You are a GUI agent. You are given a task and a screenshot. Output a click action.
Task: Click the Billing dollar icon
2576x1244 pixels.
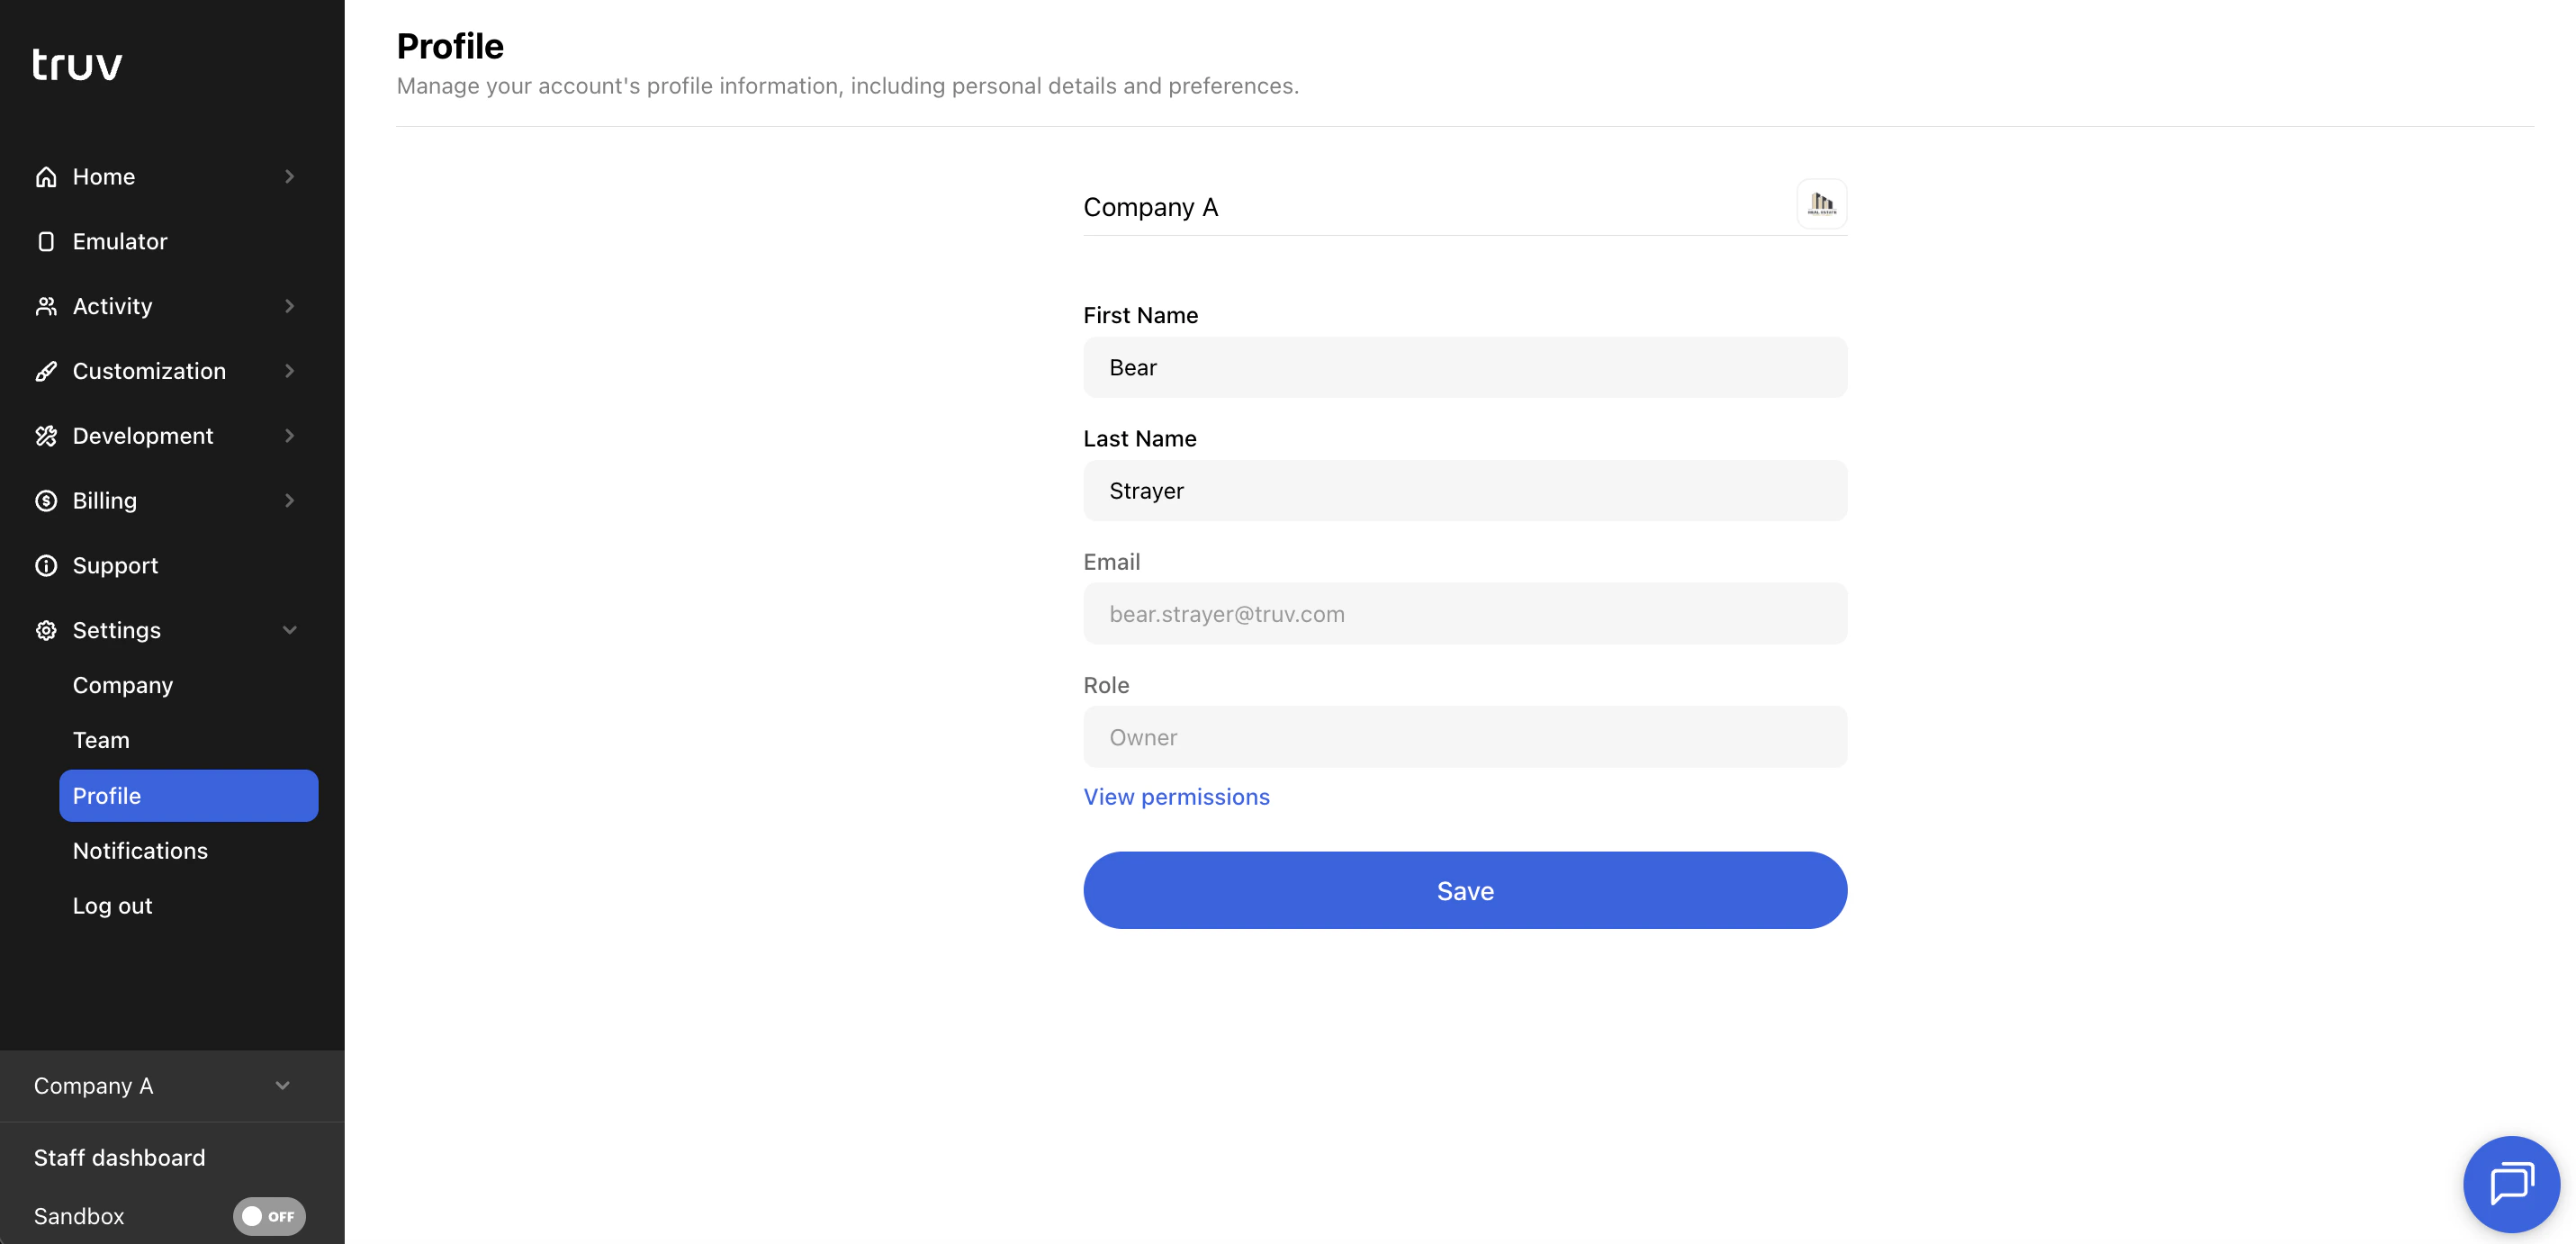(46, 500)
